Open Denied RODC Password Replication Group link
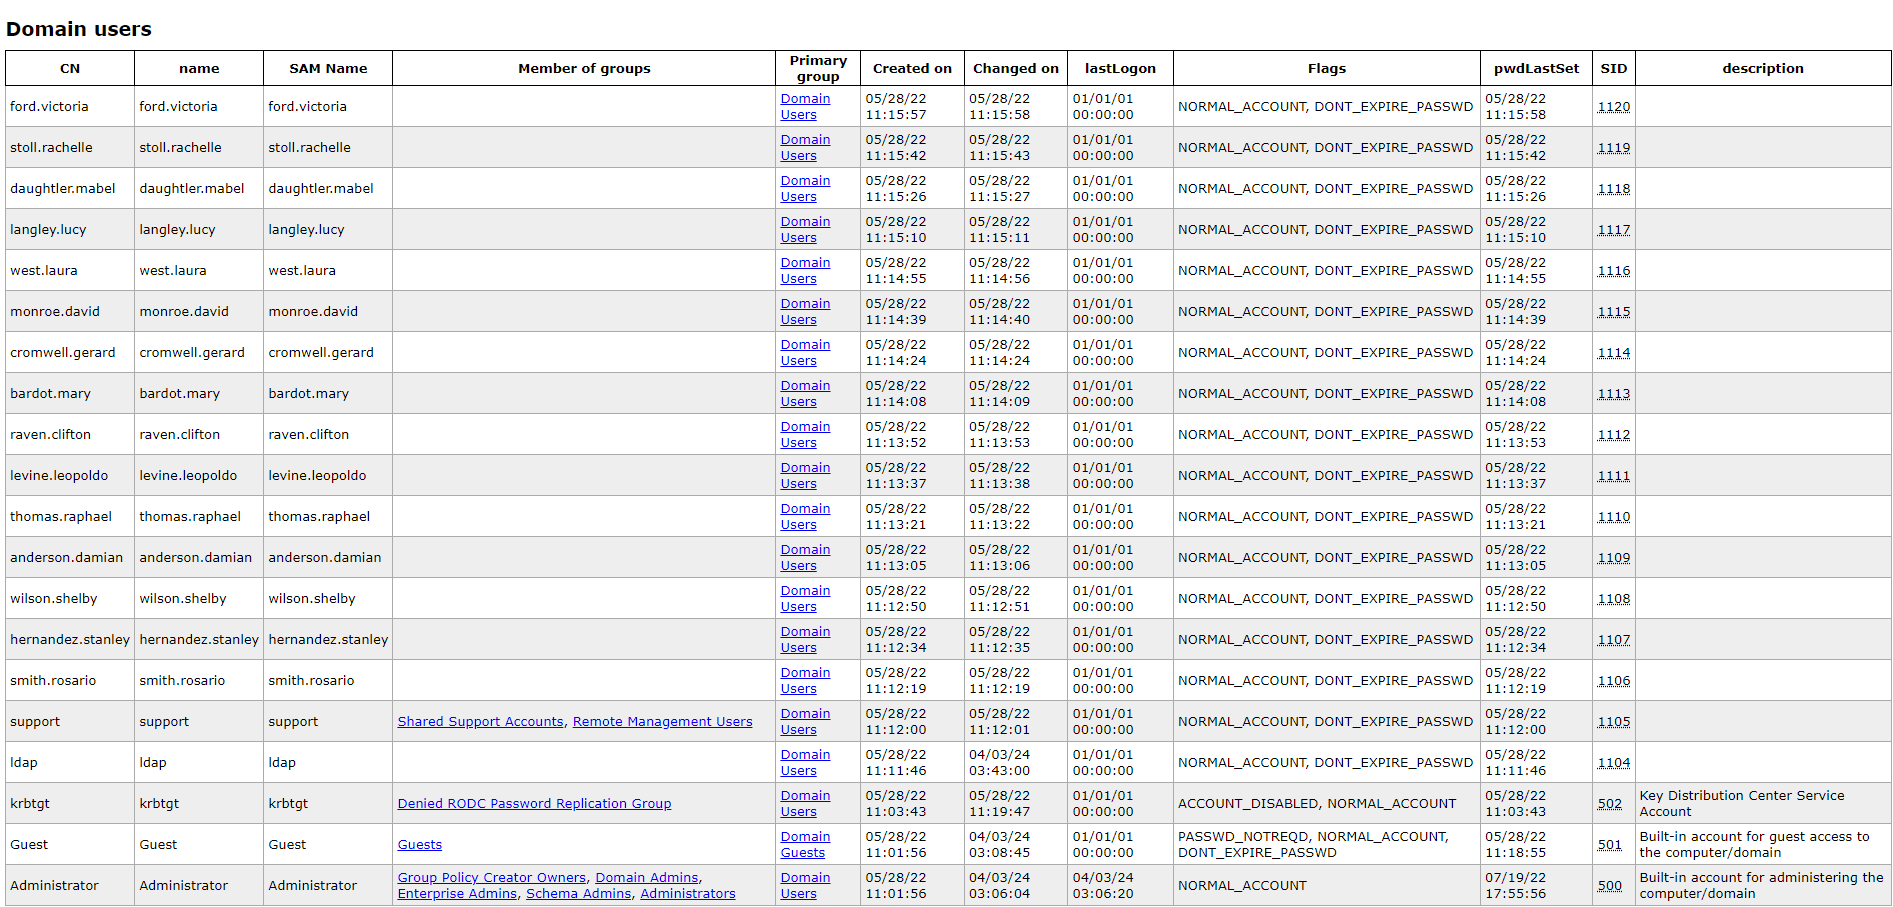The width and height of the screenshot is (1893, 907). click(x=534, y=804)
